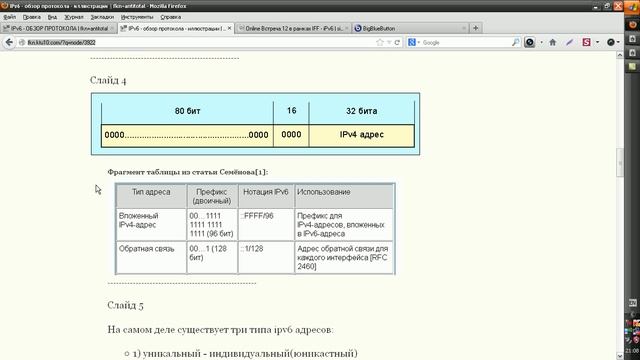Click the vertical scrollbar thumb

click(x=620, y=162)
